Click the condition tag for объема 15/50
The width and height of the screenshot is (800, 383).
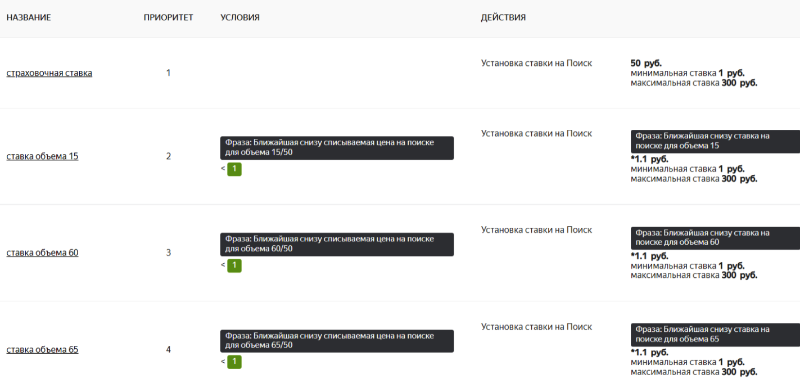[337, 148]
